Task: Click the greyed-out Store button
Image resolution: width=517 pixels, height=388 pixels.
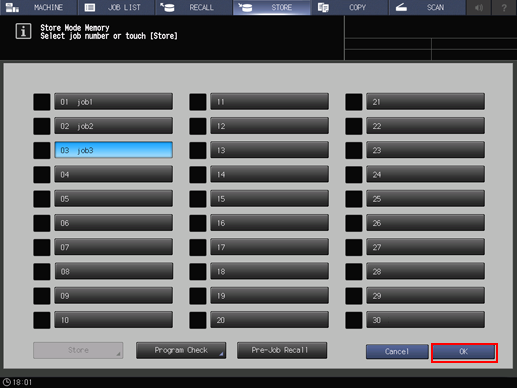Action: point(78,350)
